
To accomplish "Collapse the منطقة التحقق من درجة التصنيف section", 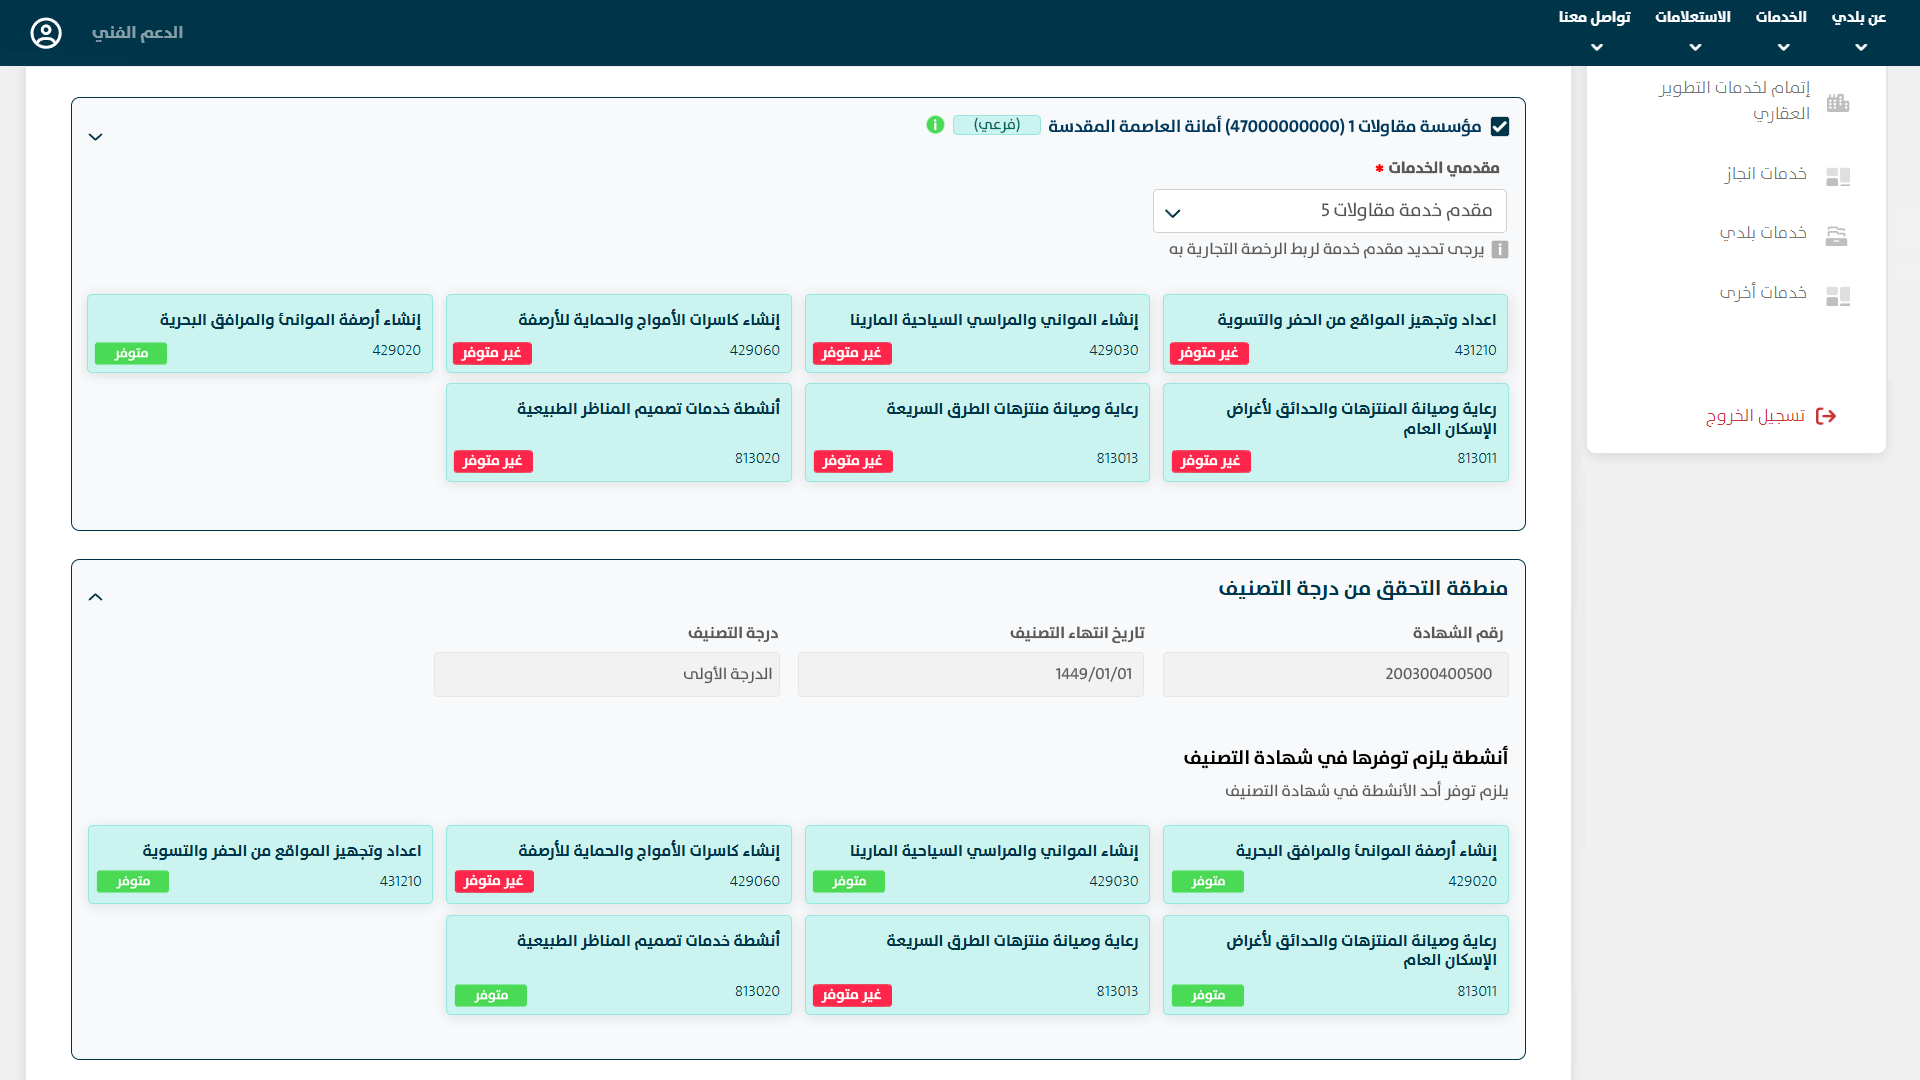I will (x=96, y=597).
